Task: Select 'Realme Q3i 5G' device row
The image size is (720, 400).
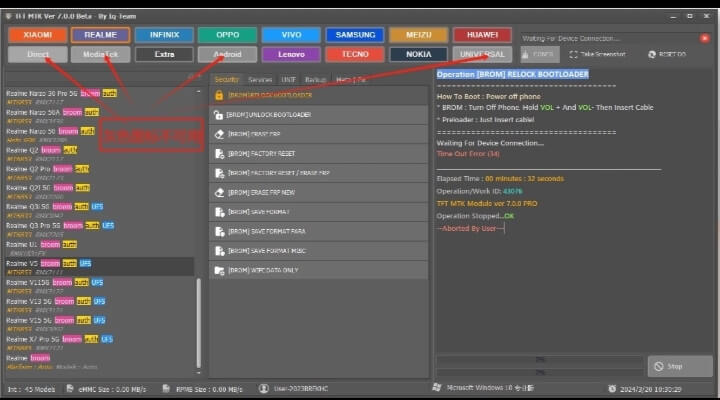Action: coord(100,210)
